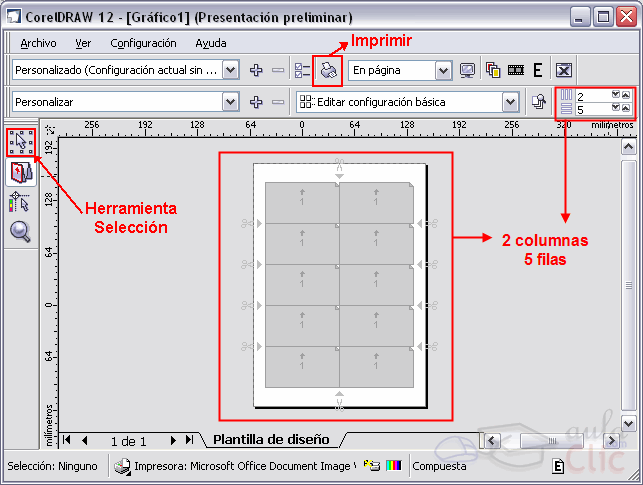Click the Print (Imprimir) printer icon

coord(328,71)
